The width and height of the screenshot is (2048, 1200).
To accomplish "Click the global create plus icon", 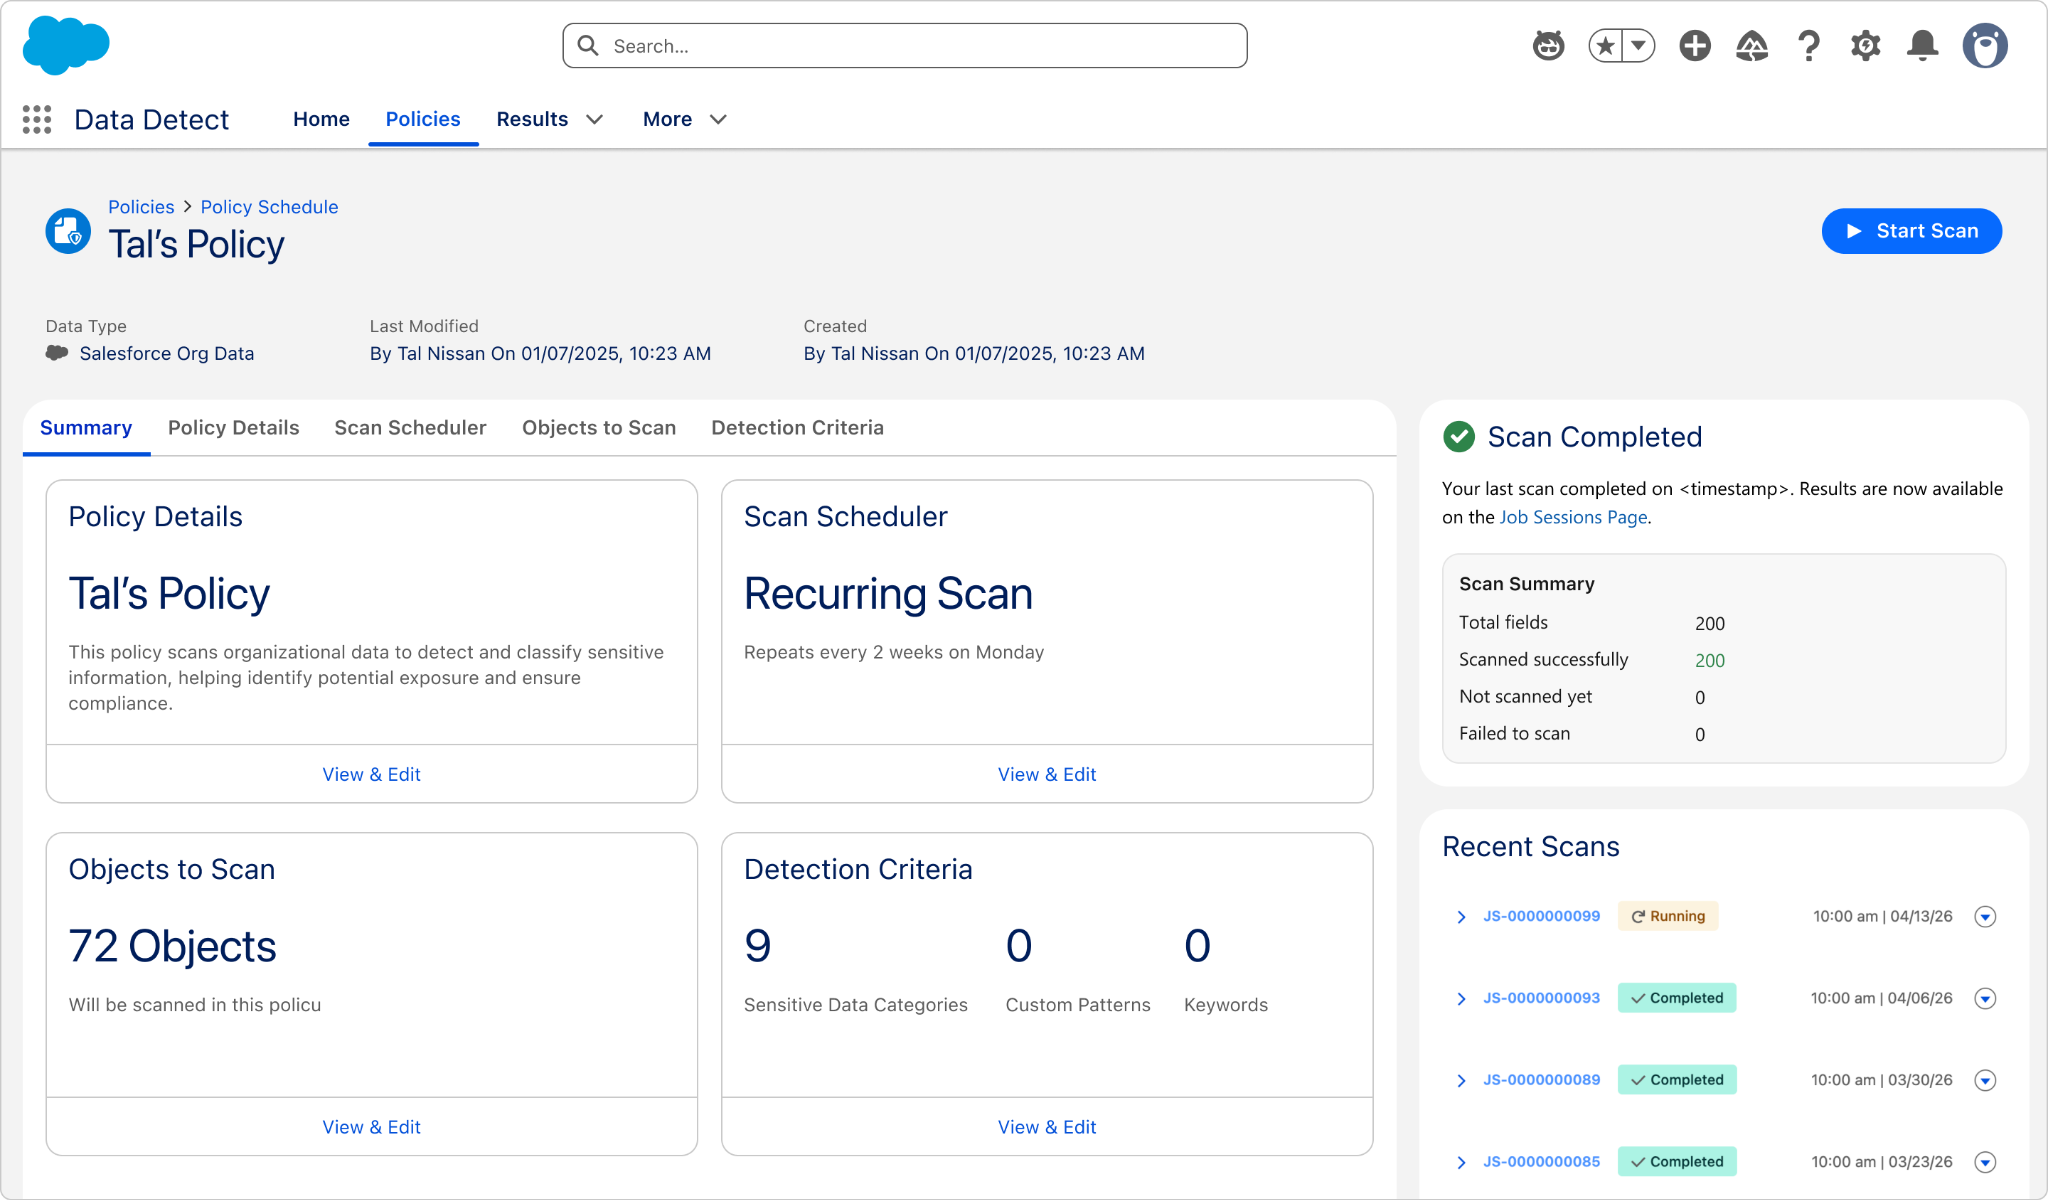I will (x=1695, y=45).
